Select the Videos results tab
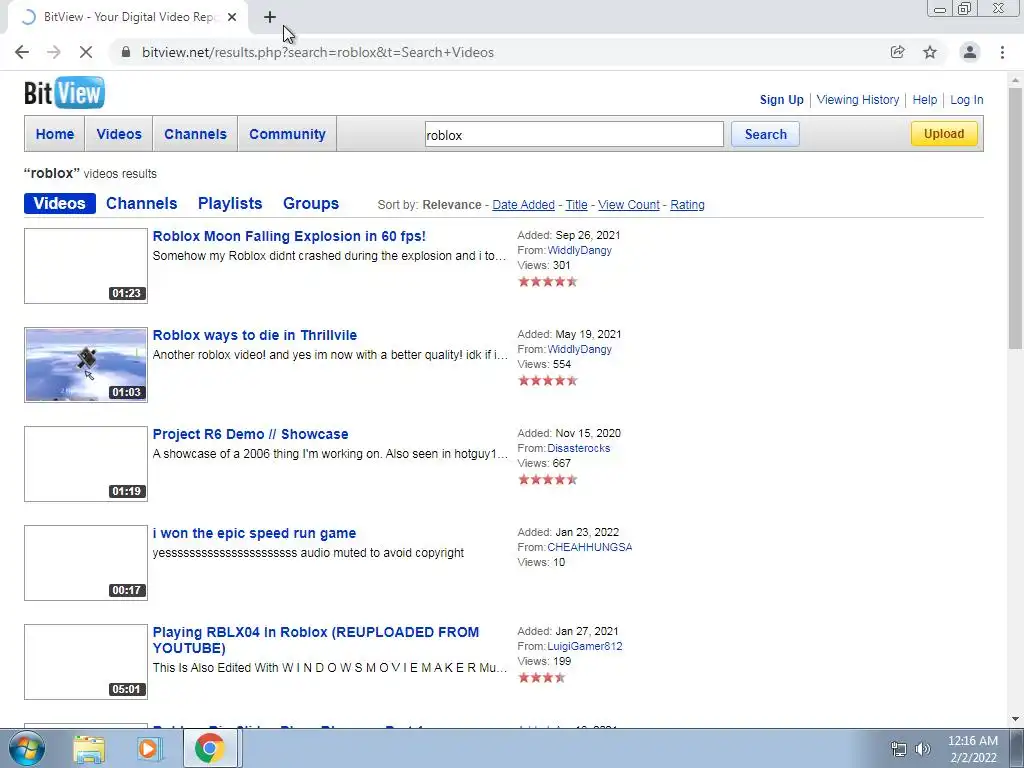 59,203
